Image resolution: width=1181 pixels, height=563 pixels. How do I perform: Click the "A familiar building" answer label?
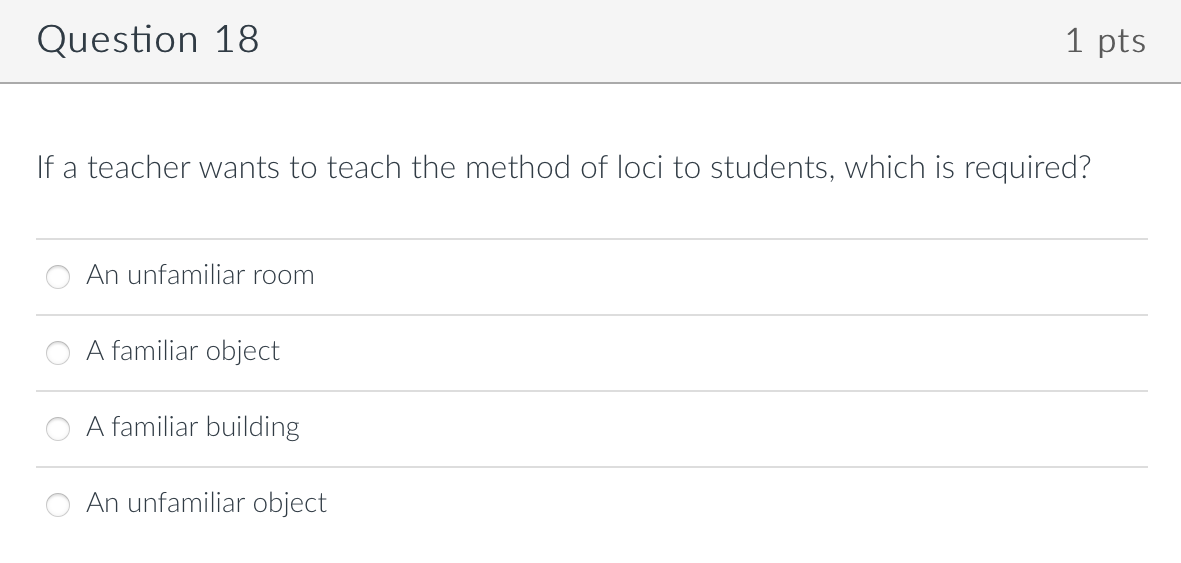click(193, 427)
